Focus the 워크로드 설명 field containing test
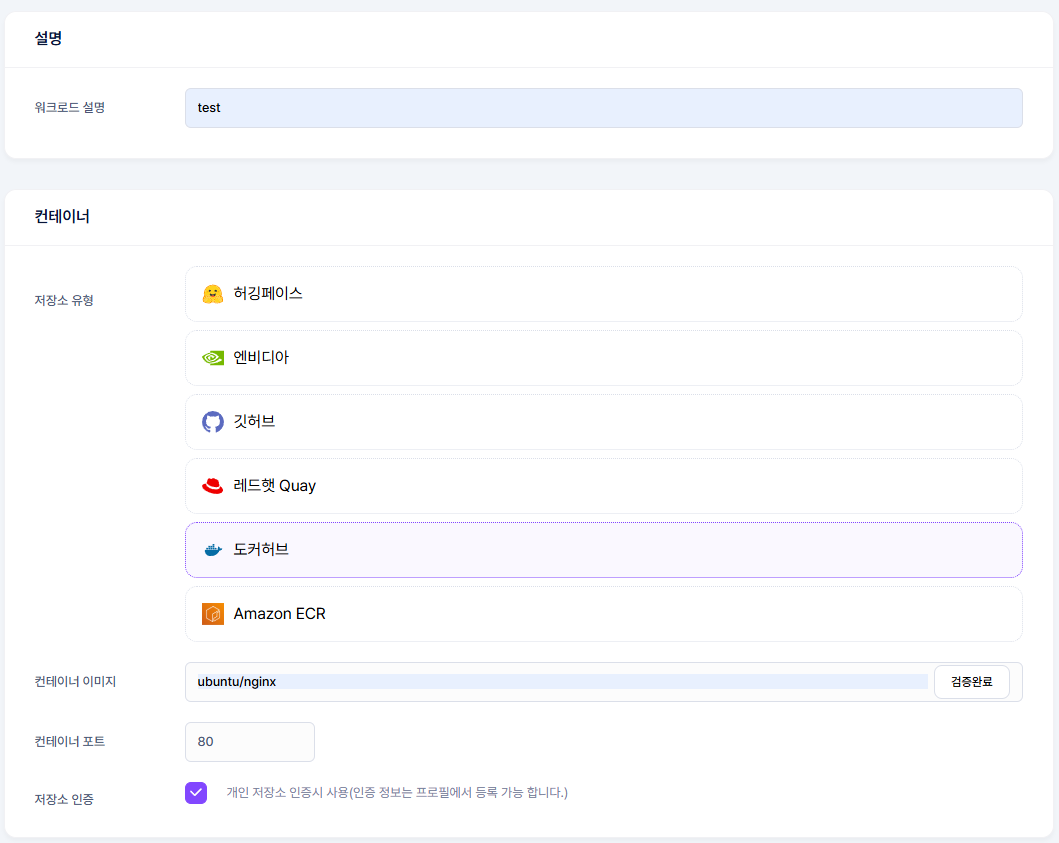The height and width of the screenshot is (843, 1059). [x=604, y=108]
